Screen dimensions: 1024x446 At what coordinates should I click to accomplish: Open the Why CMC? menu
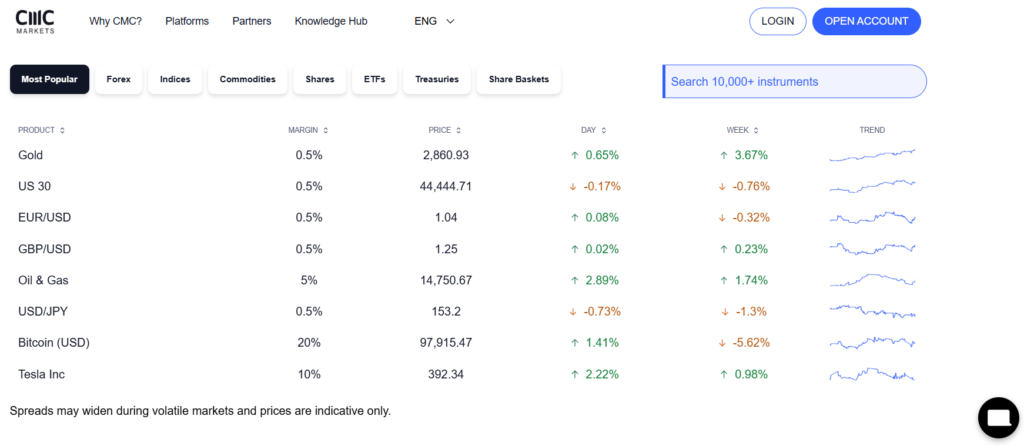116,21
